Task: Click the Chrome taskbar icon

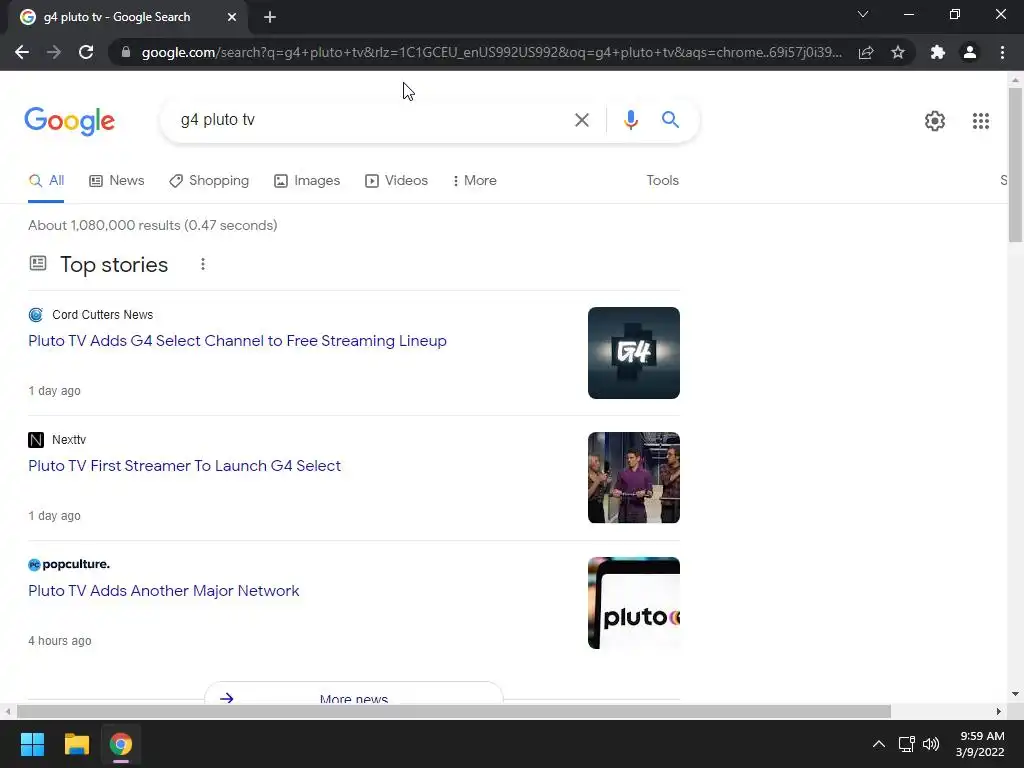Action: pos(120,744)
